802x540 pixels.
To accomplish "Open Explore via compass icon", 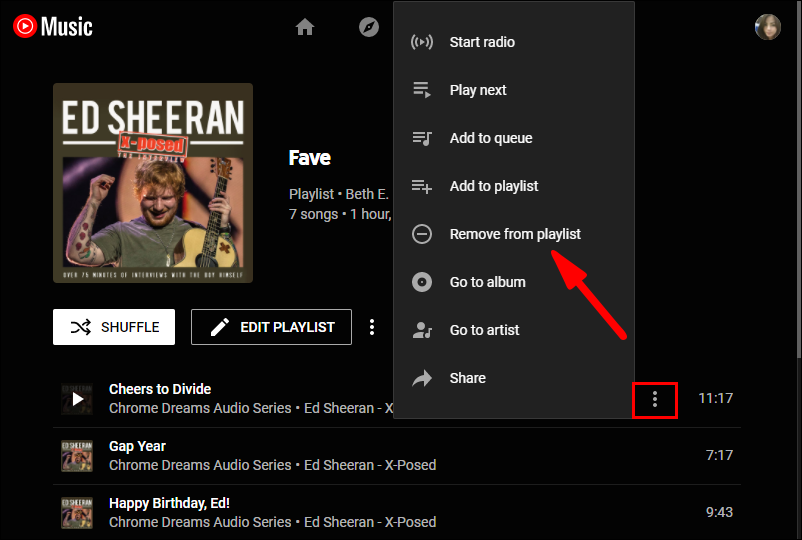I will (x=369, y=27).
